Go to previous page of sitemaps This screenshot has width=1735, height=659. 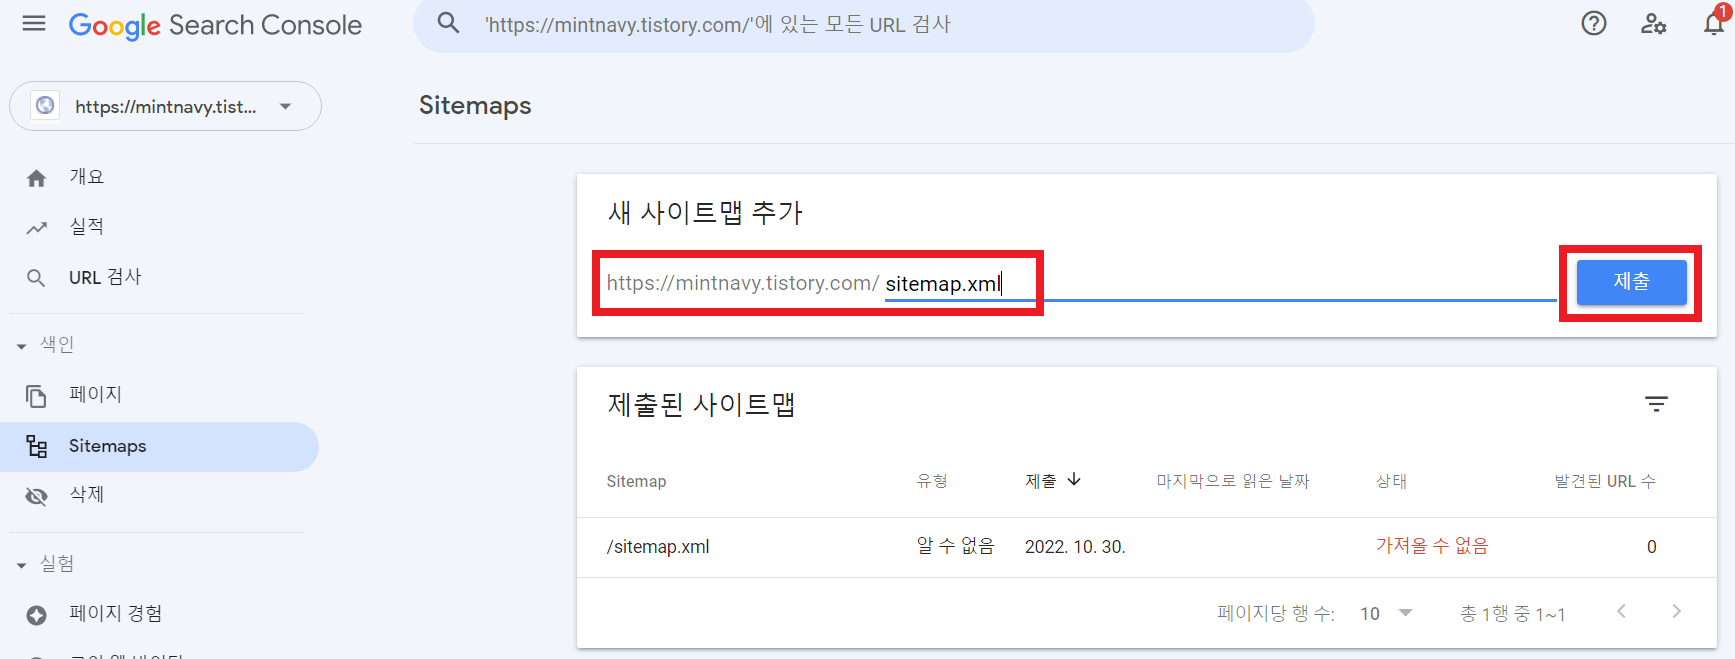1622,611
